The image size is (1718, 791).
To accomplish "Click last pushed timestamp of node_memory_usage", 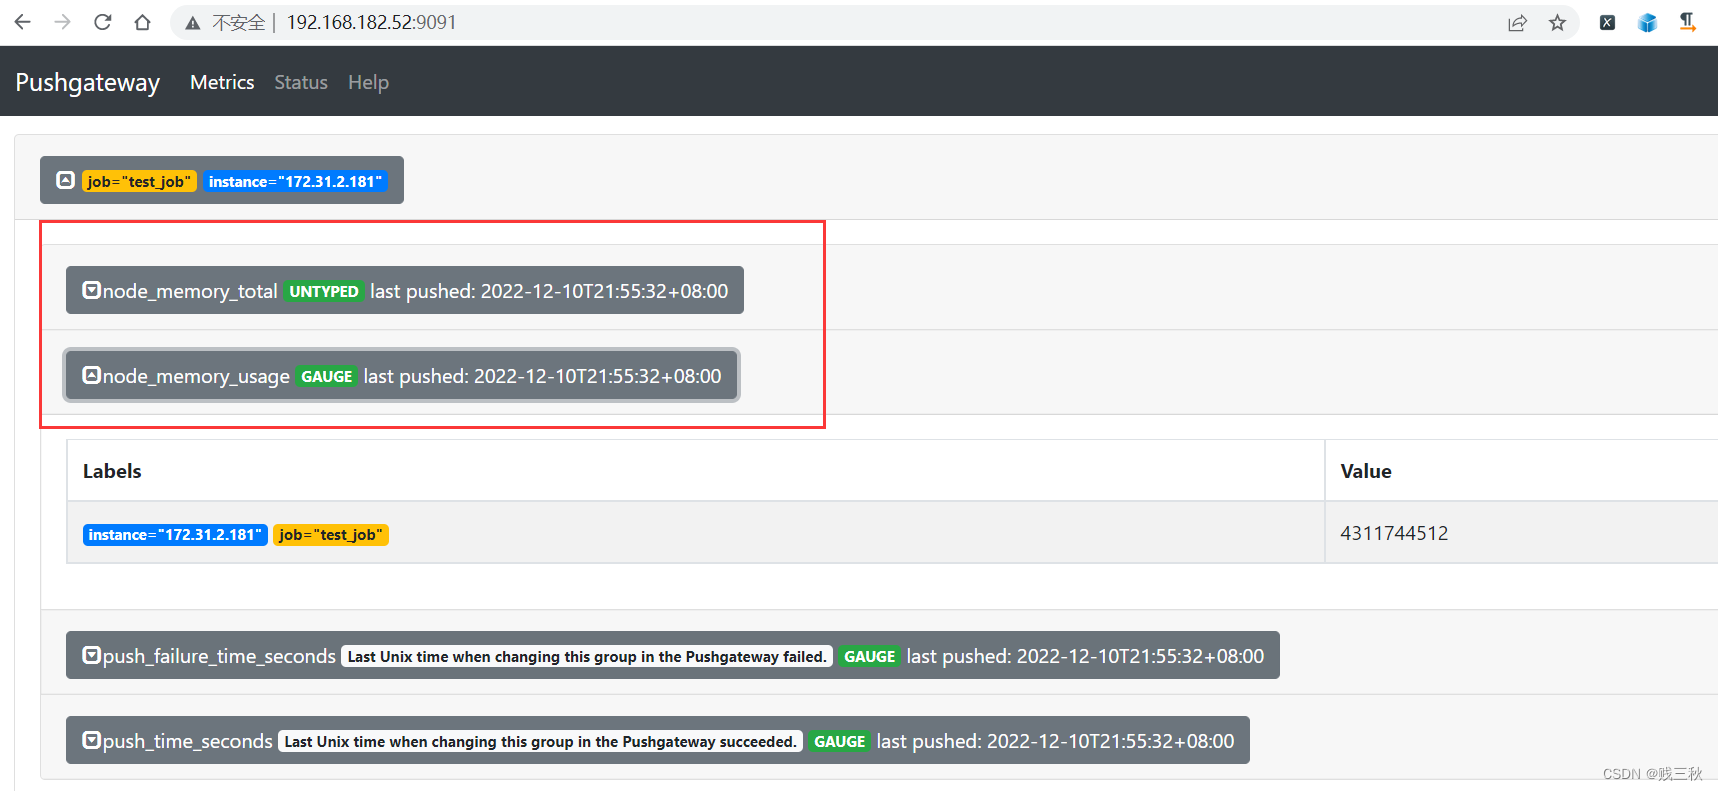I will coord(542,376).
